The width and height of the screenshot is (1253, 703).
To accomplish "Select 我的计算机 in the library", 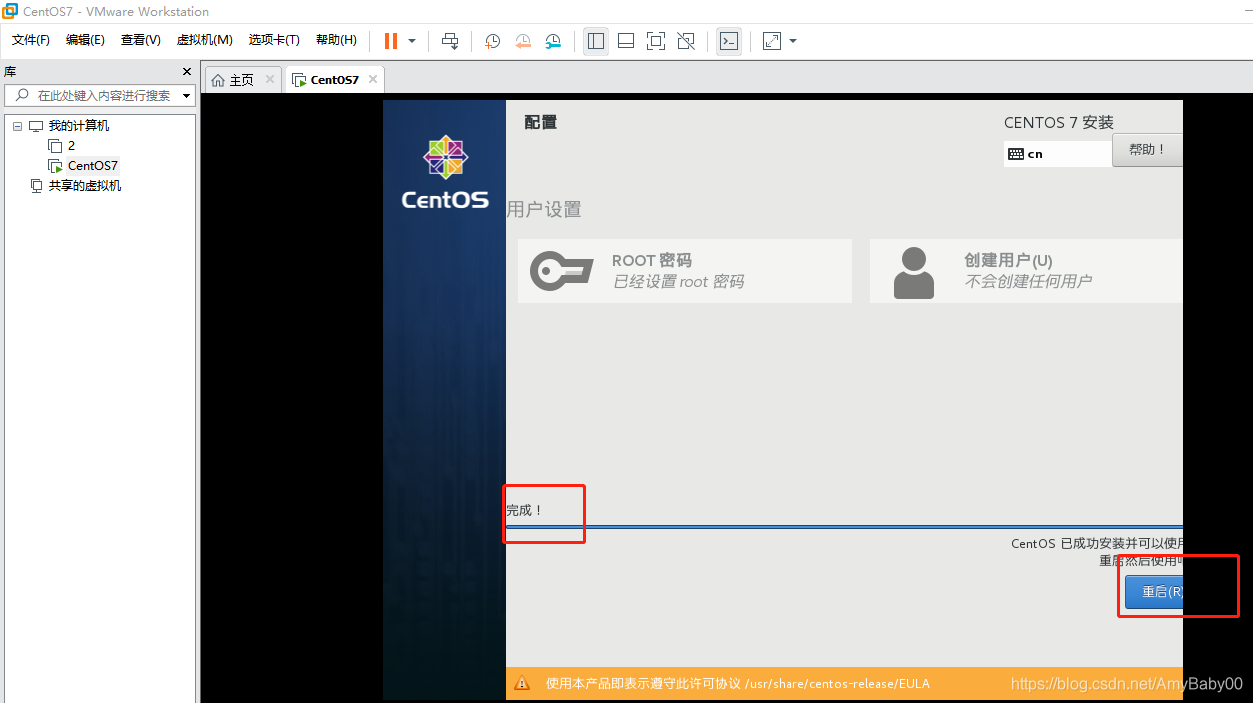I will pos(79,126).
